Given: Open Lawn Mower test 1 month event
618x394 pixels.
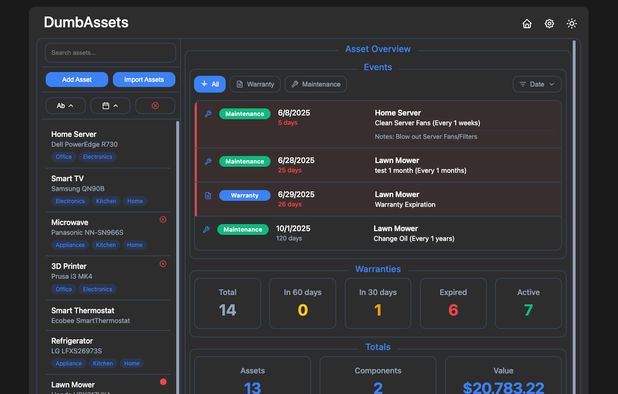Looking at the screenshot, I should point(378,165).
